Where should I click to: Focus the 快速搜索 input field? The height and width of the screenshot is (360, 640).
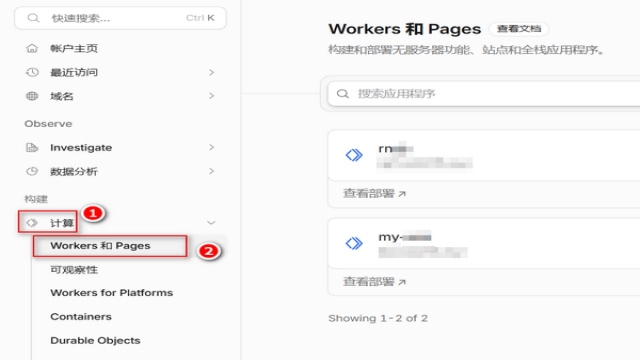[x=120, y=18]
